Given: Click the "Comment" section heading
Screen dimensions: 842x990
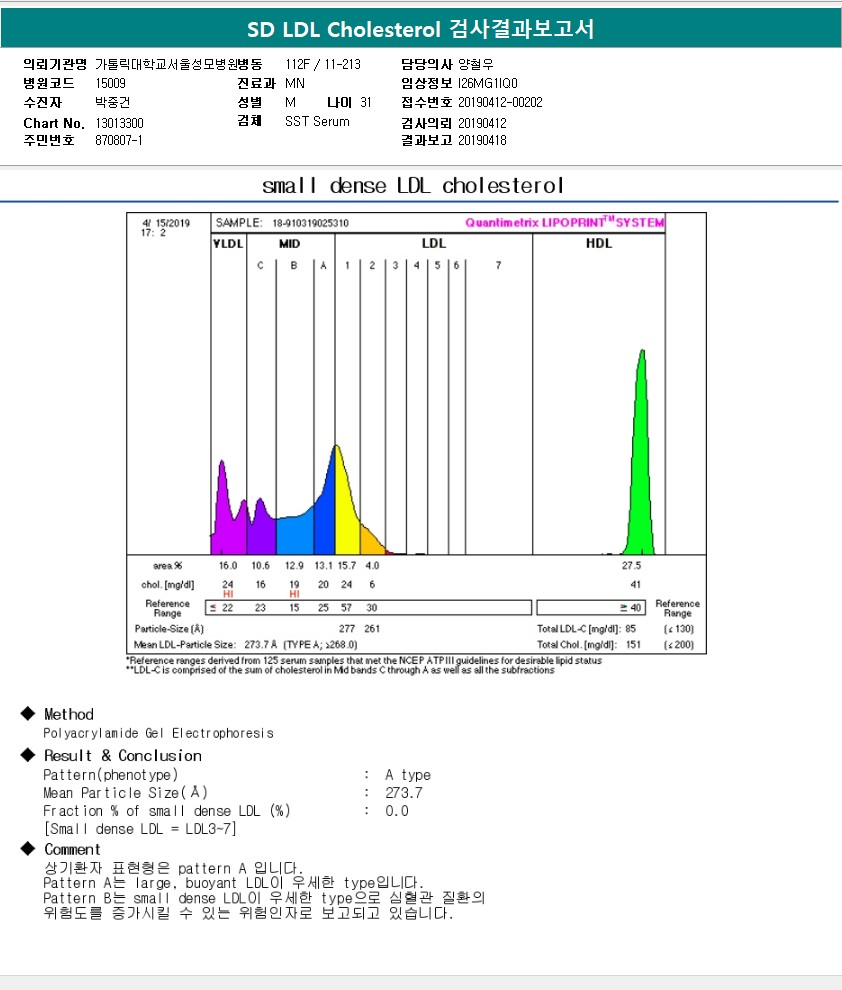Looking at the screenshot, I should (72, 849).
